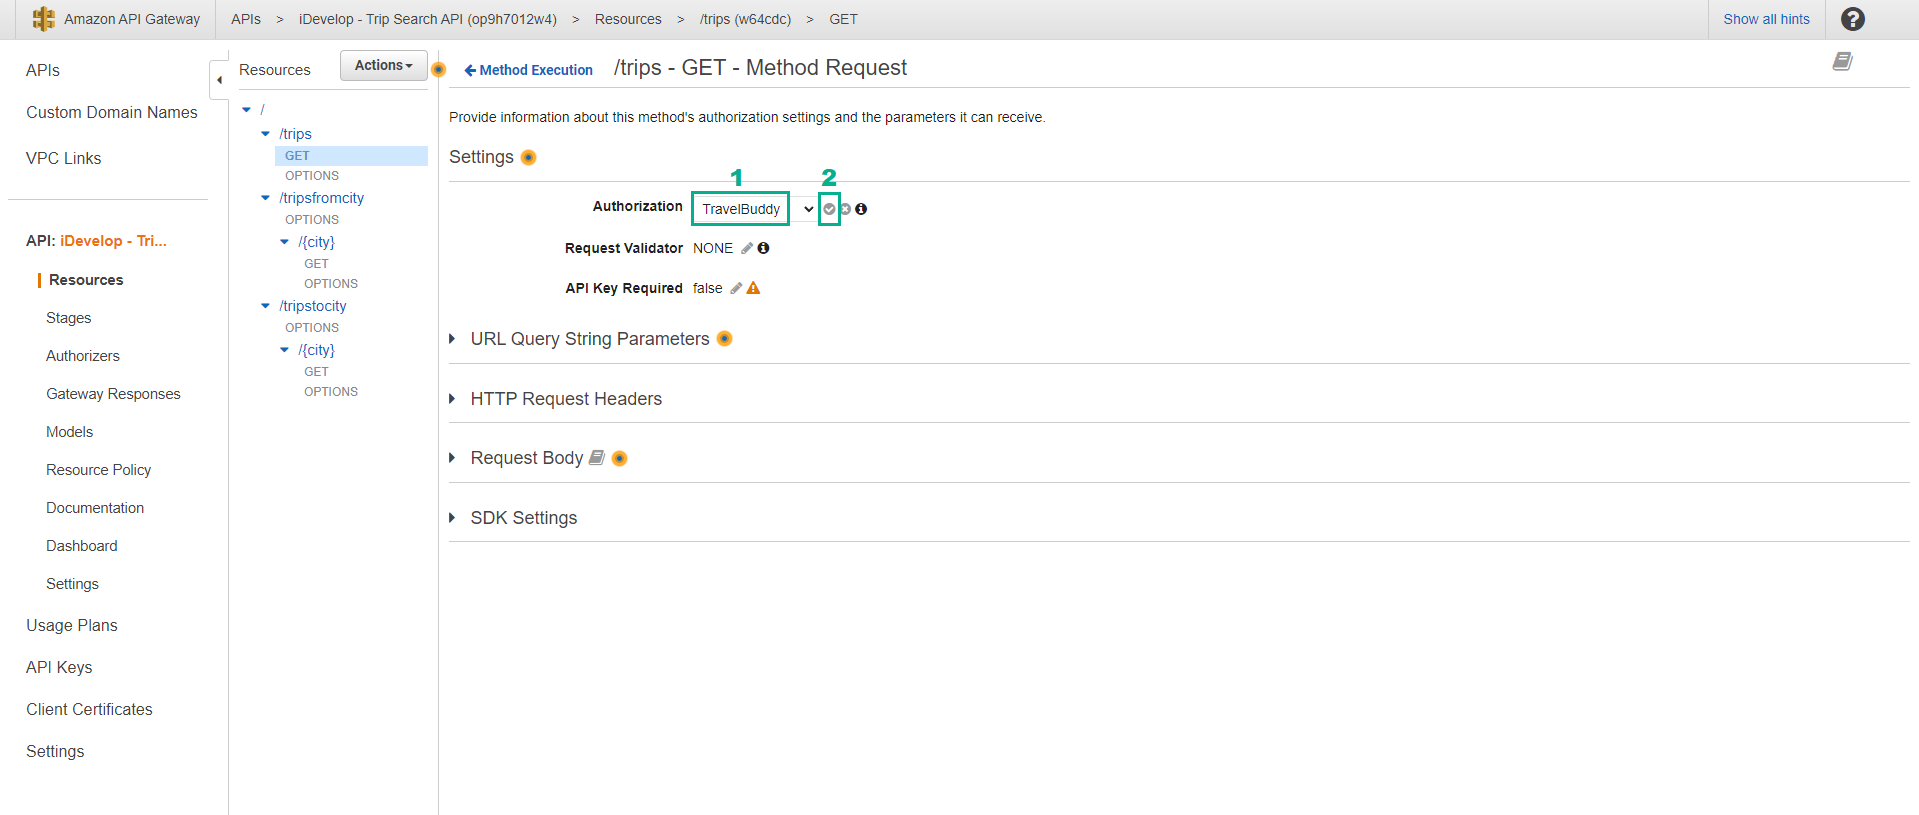Open the /trips resource in tree

click(x=295, y=134)
